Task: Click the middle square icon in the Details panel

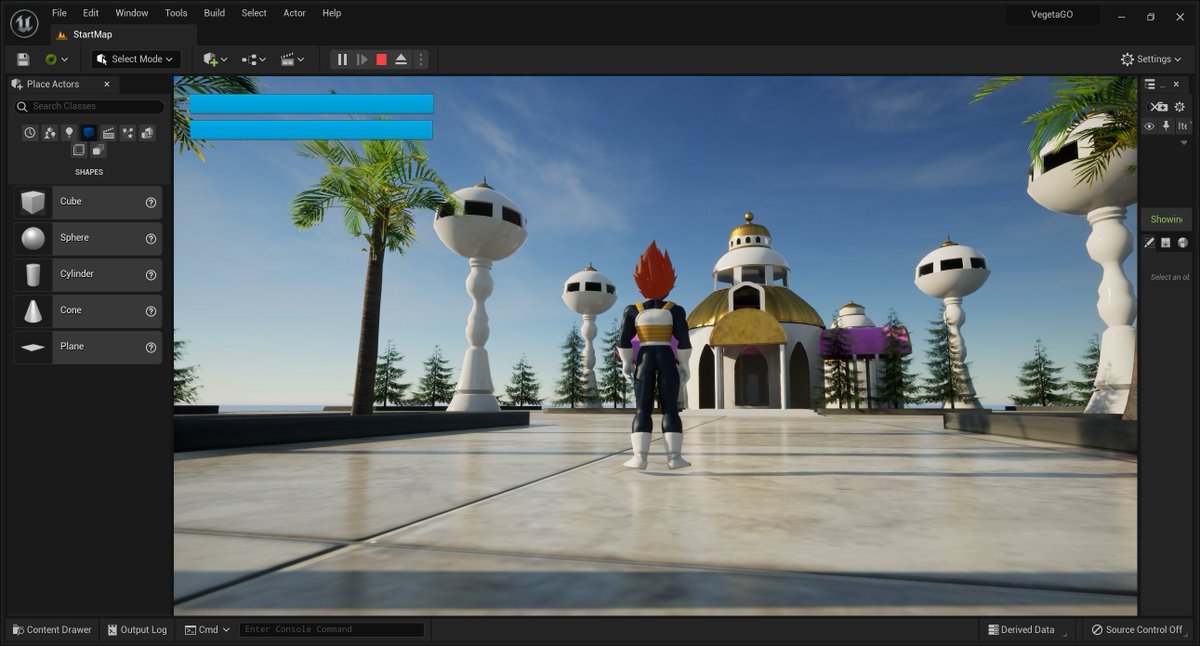Action: (1166, 242)
